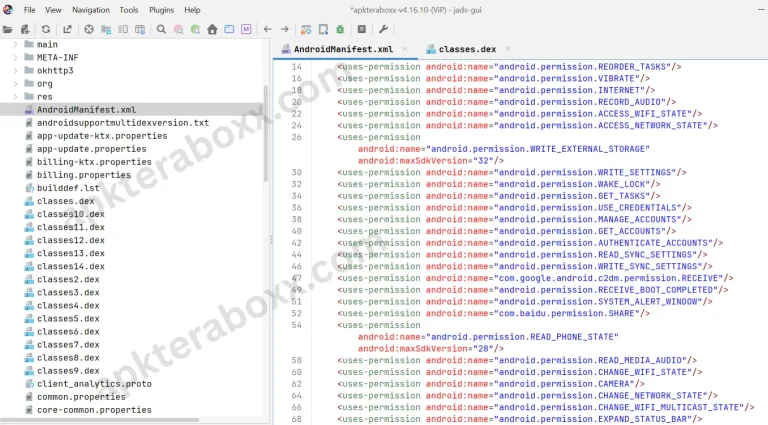Open the Tools menu

tap(129, 10)
